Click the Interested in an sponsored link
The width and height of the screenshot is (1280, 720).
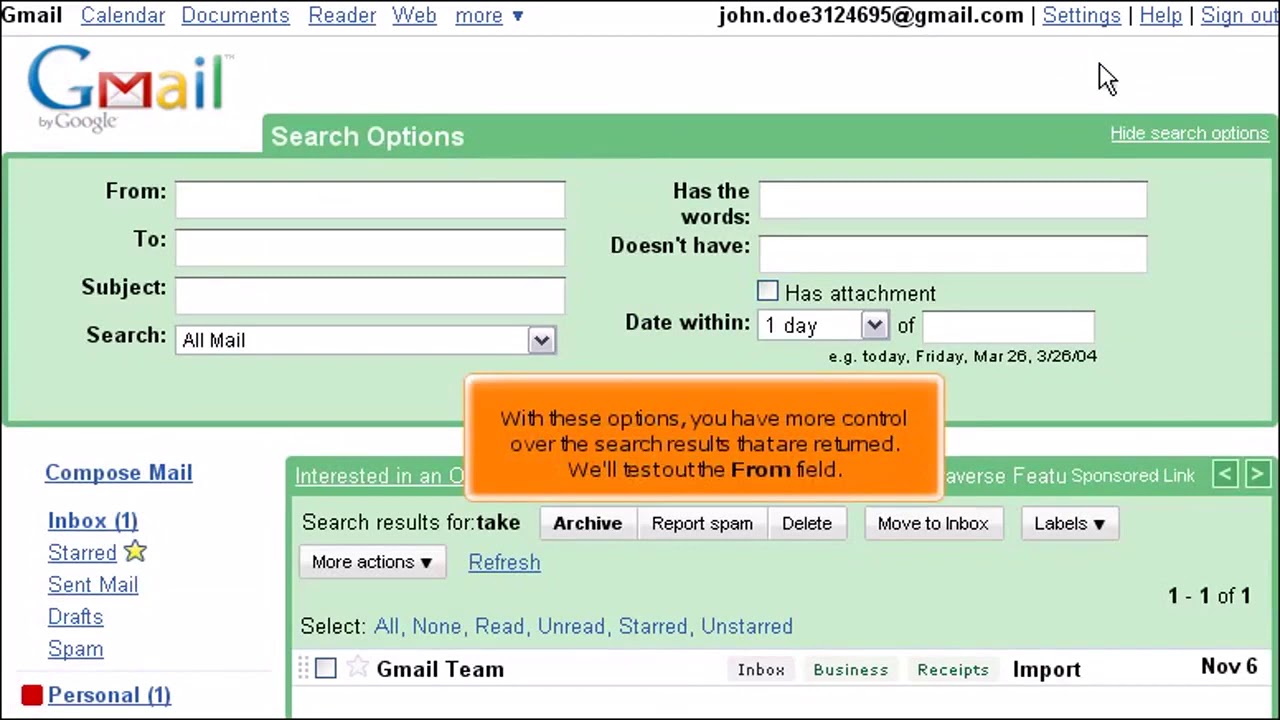coord(380,475)
